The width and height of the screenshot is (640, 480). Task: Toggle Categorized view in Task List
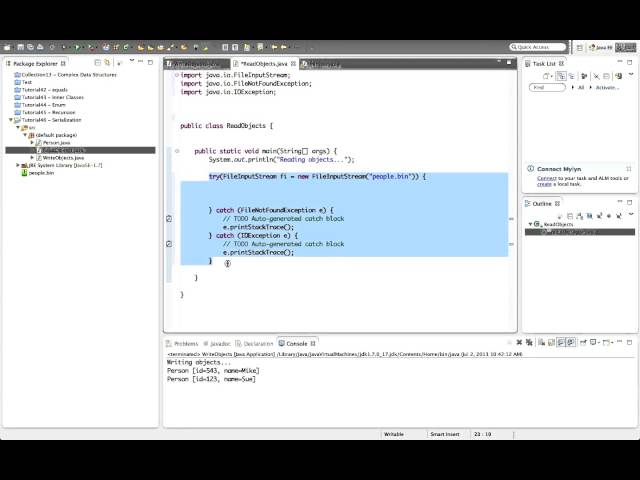point(561,76)
